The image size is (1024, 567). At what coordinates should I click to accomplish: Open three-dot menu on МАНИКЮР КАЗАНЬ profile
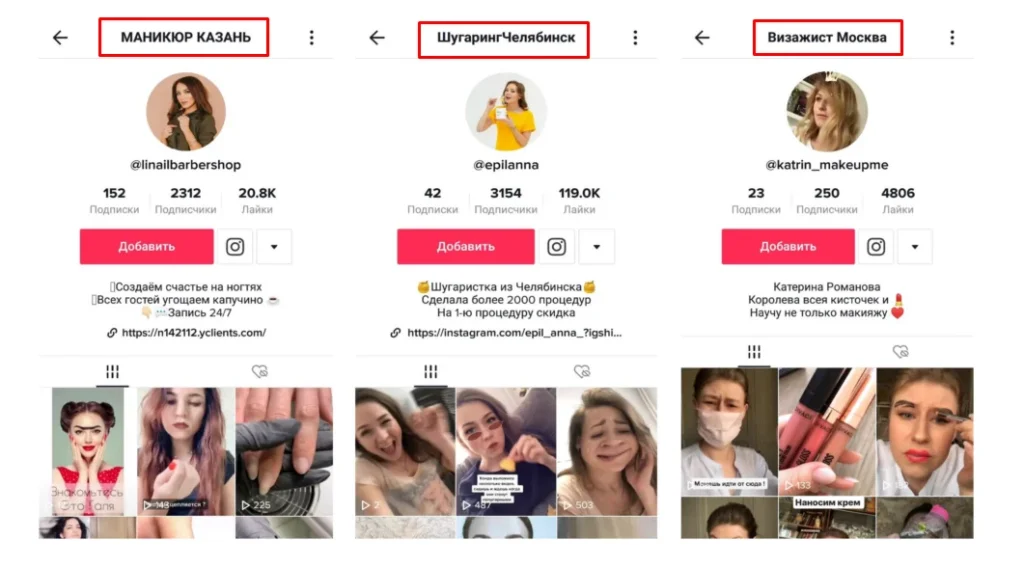[312, 38]
